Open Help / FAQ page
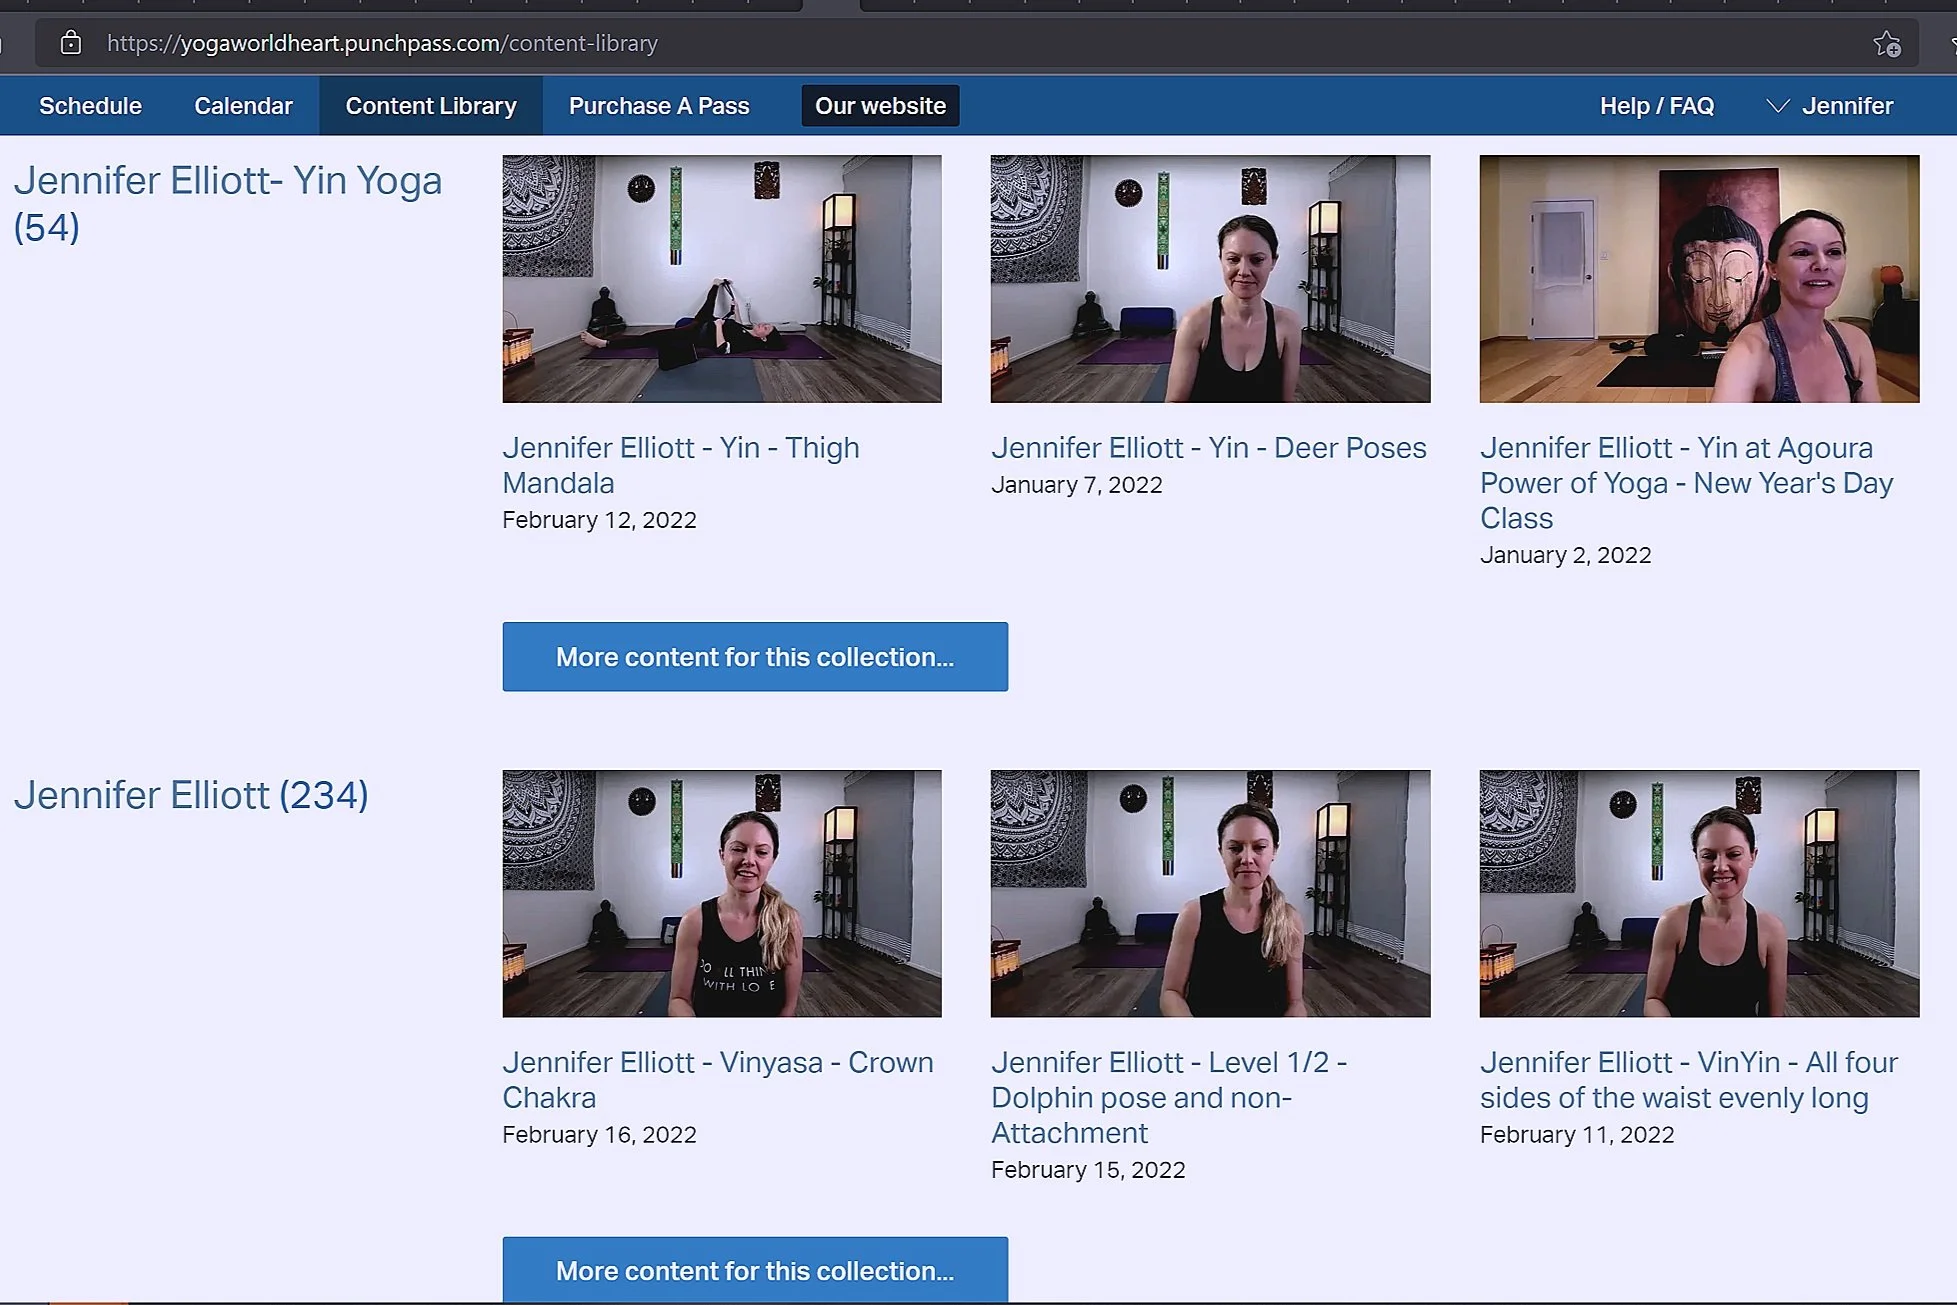Viewport: 1957px width, 1305px height. 1656,106
